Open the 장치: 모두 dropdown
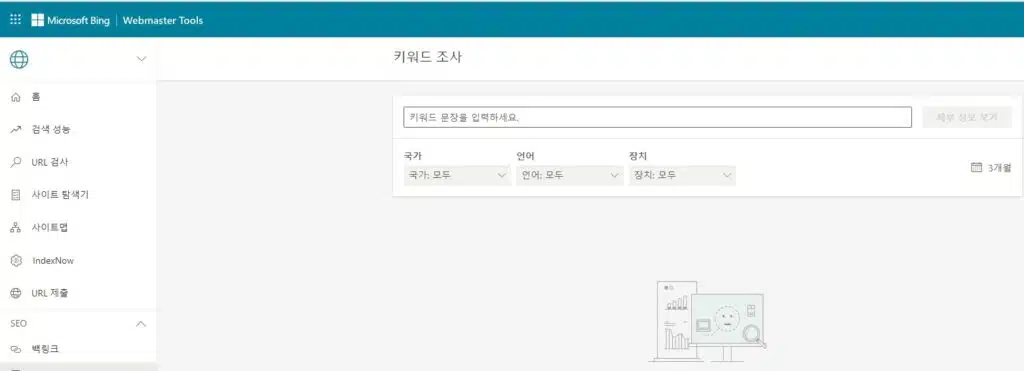The width and height of the screenshot is (1024, 371). click(x=682, y=175)
